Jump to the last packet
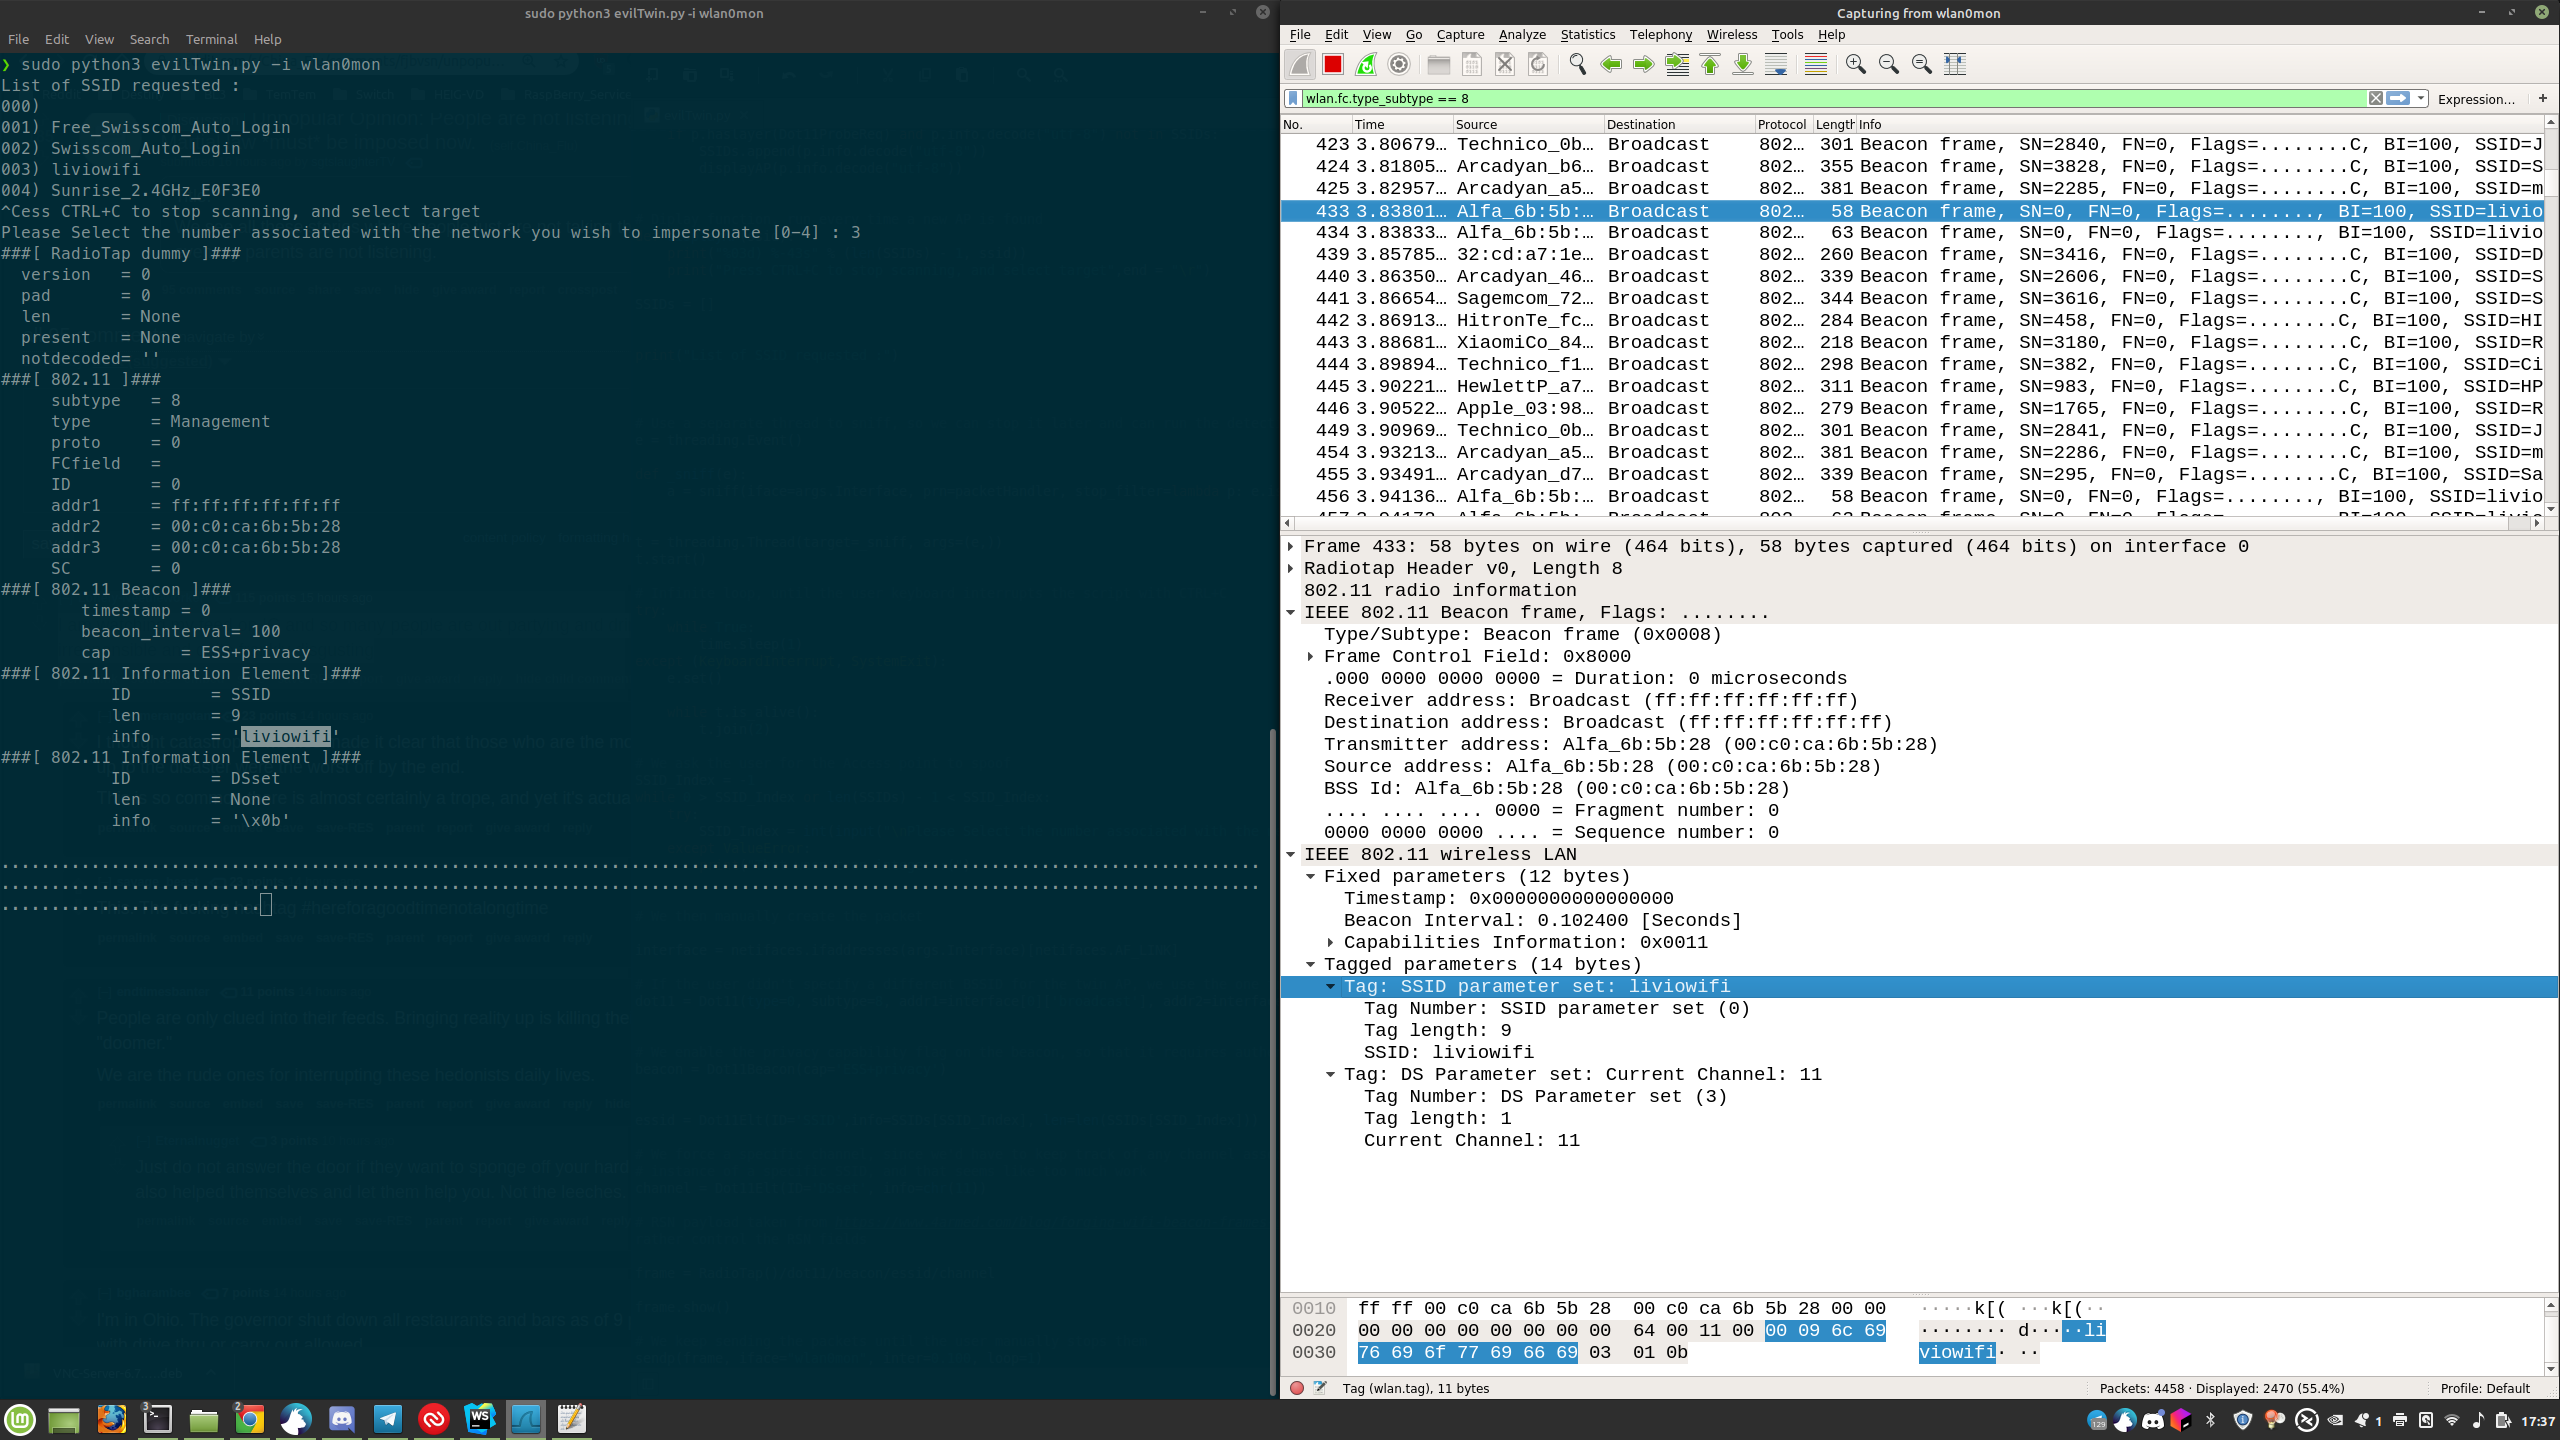Screen dimensions: 2560x1440 coord(1743,64)
